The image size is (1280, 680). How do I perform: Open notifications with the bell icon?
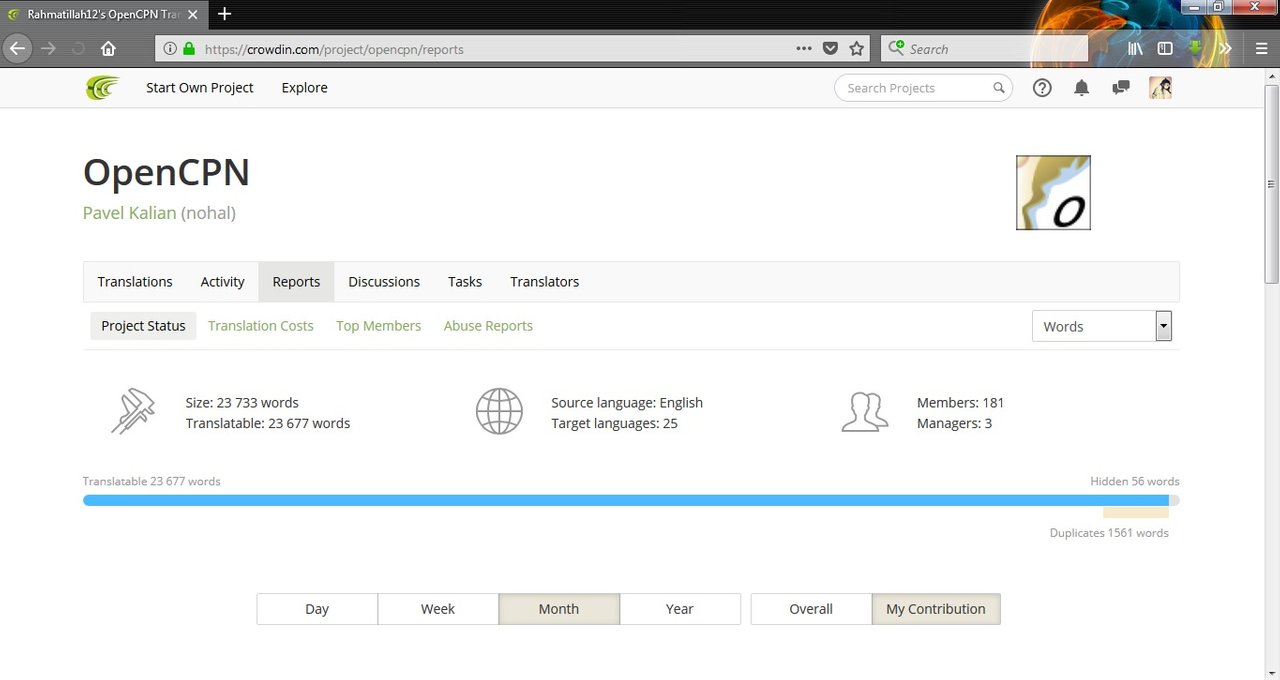pos(1081,88)
